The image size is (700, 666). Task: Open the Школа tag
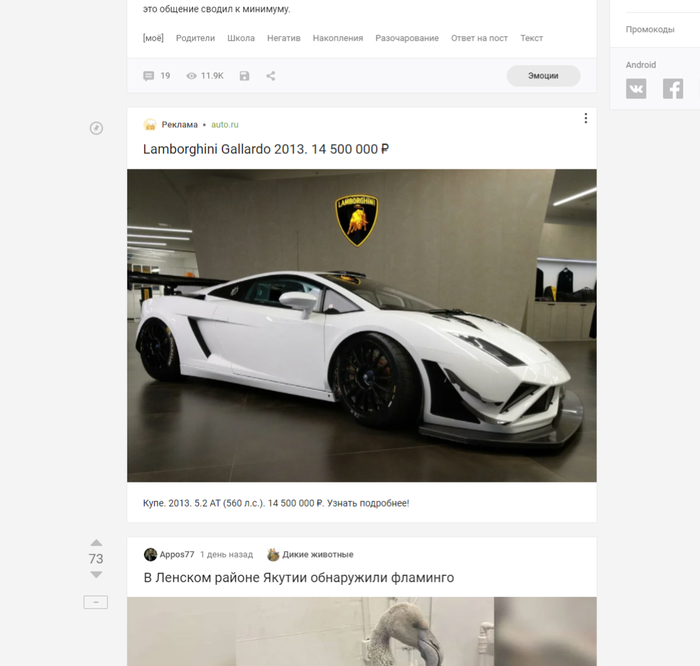241,38
